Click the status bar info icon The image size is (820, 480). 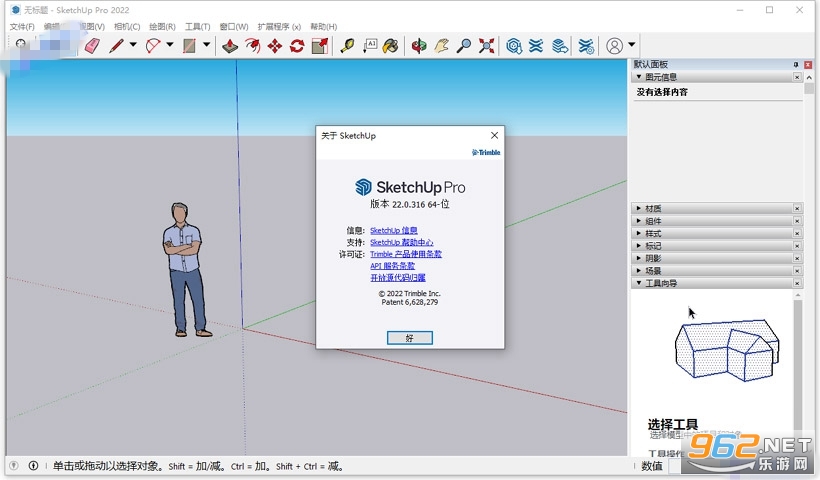point(33,465)
